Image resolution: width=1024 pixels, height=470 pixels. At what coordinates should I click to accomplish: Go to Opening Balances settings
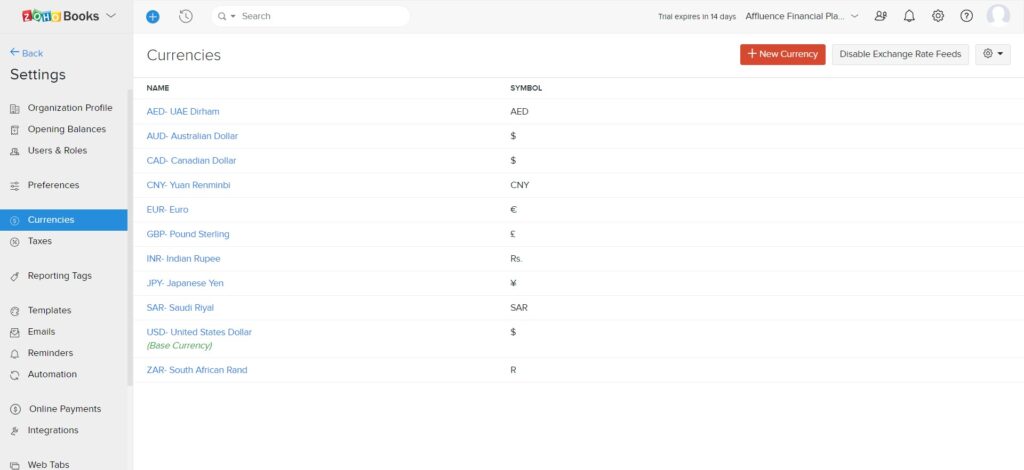click(x=67, y=129)
